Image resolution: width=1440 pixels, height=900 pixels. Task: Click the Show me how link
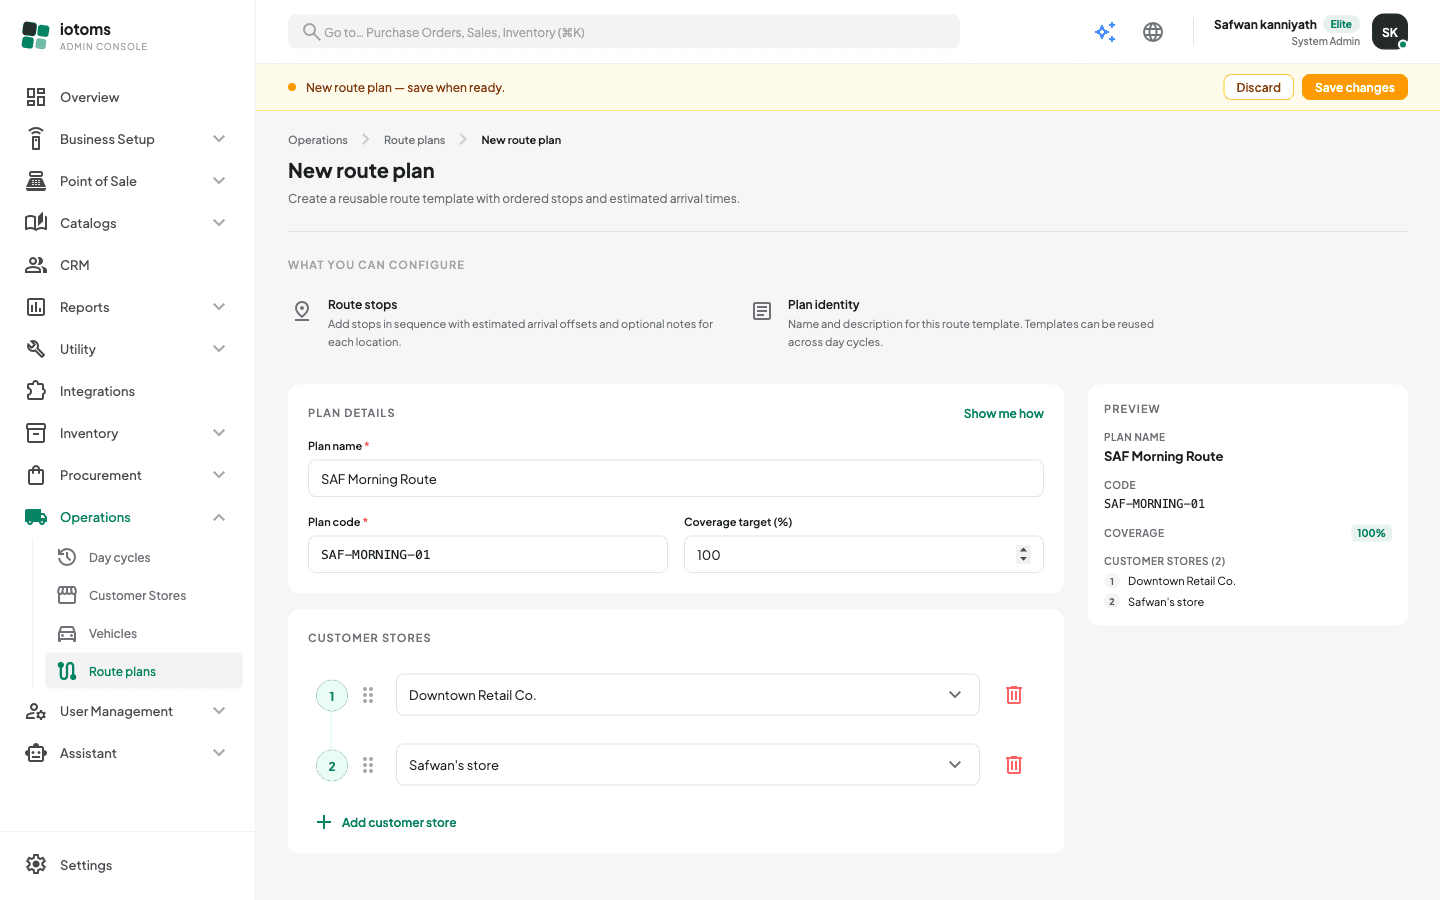click(x=1003, y=413)
